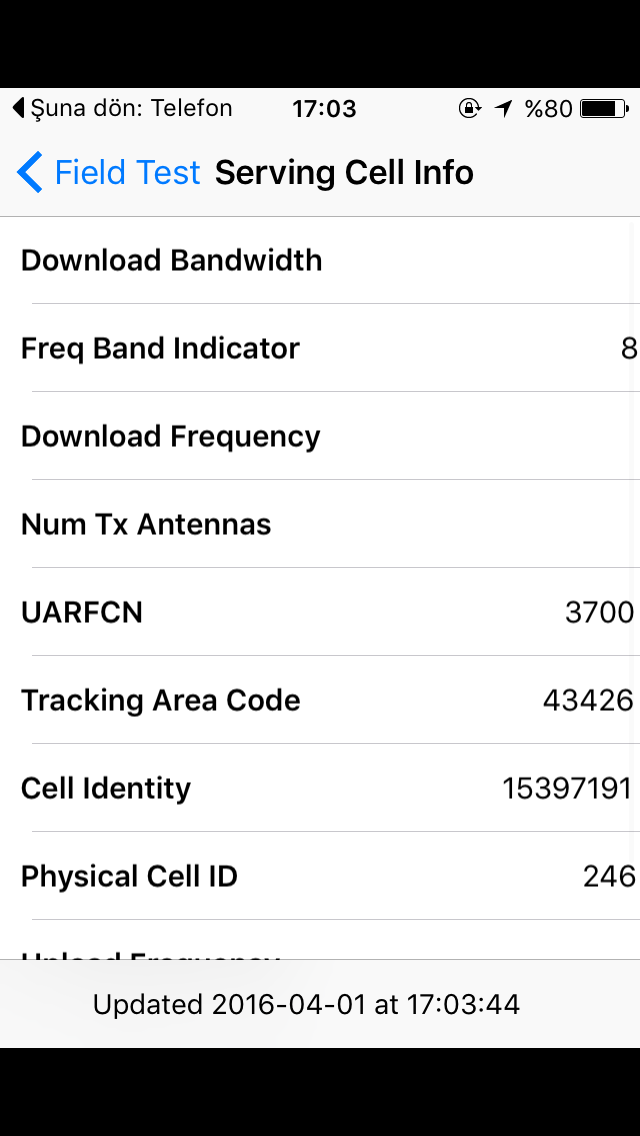Tap the location arrow status icon

click(504, 109)
